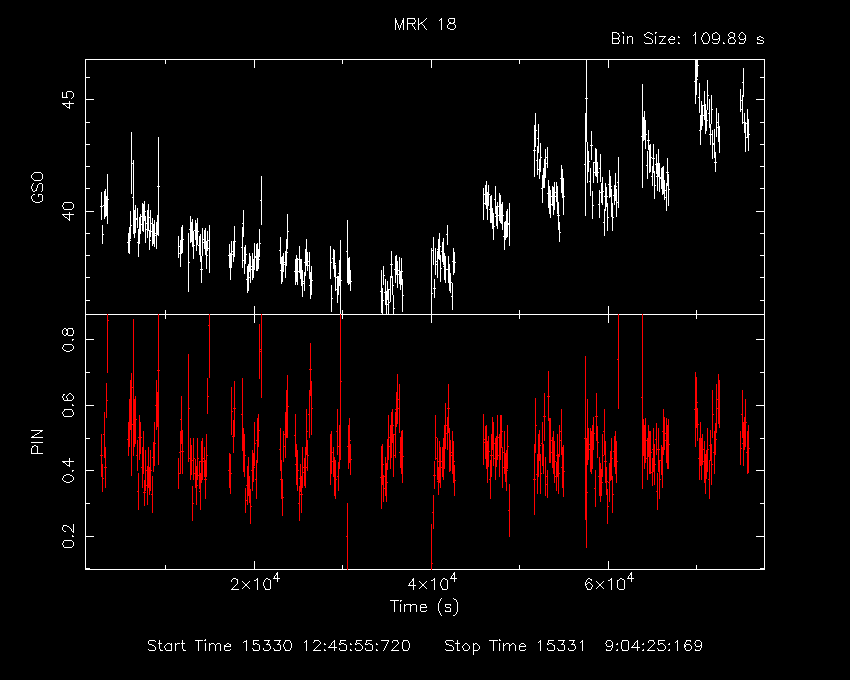The image size is (850, 680).
Task: Click the 4×10^4 time tick label
Action: 432,583
